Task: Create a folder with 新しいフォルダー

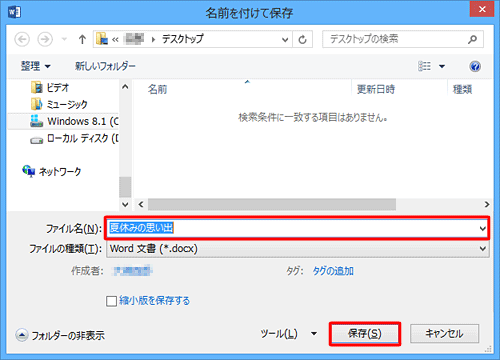Action: pos(105,66)
